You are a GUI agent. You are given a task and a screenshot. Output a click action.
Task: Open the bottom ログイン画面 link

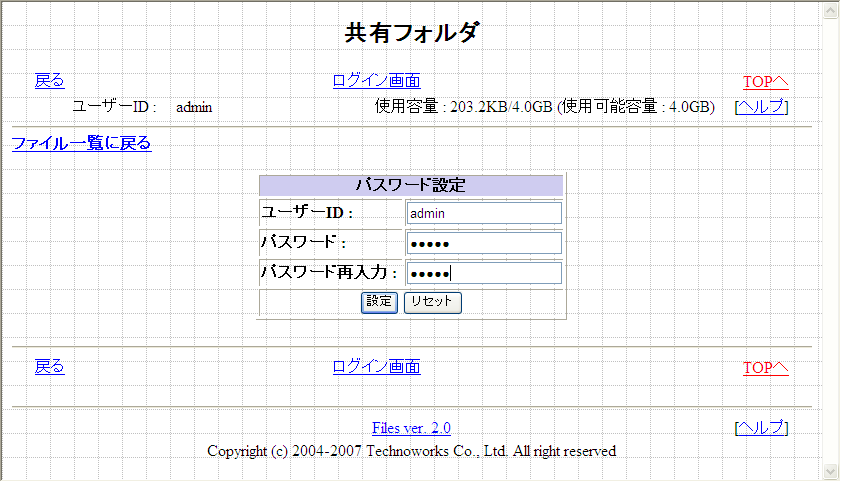[376, 367]
